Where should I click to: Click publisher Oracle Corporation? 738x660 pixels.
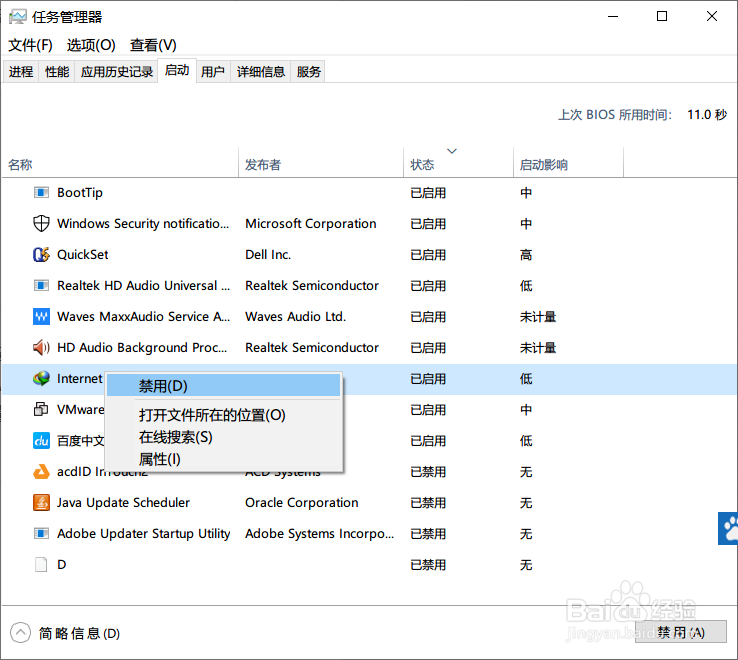[x=302, y=503]
